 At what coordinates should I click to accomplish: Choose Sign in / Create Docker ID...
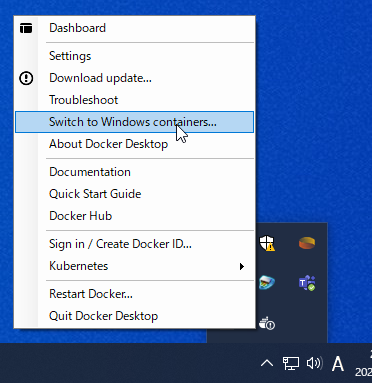point(134,244)
